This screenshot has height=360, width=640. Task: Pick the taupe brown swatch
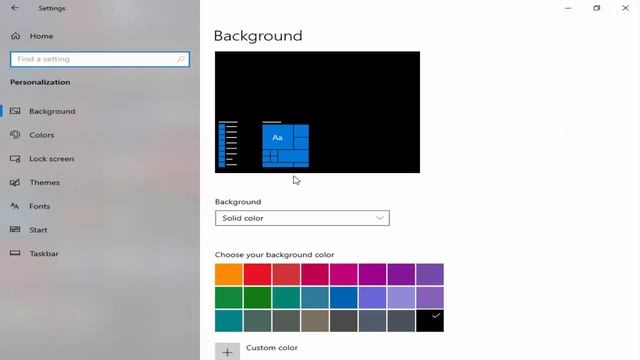[x=315, y=321]
